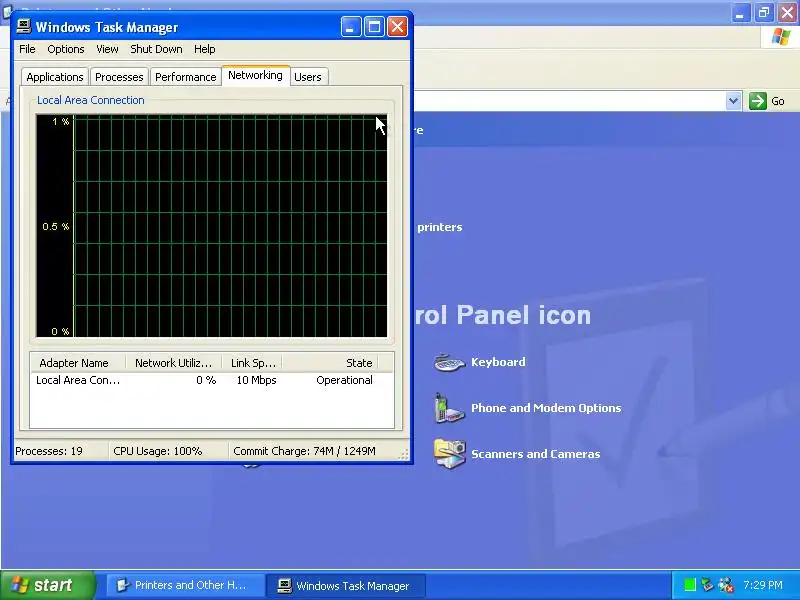800x600 pixels.
Task: Open the Keyboard control panel icon
Action: click(x=449, y=362)
